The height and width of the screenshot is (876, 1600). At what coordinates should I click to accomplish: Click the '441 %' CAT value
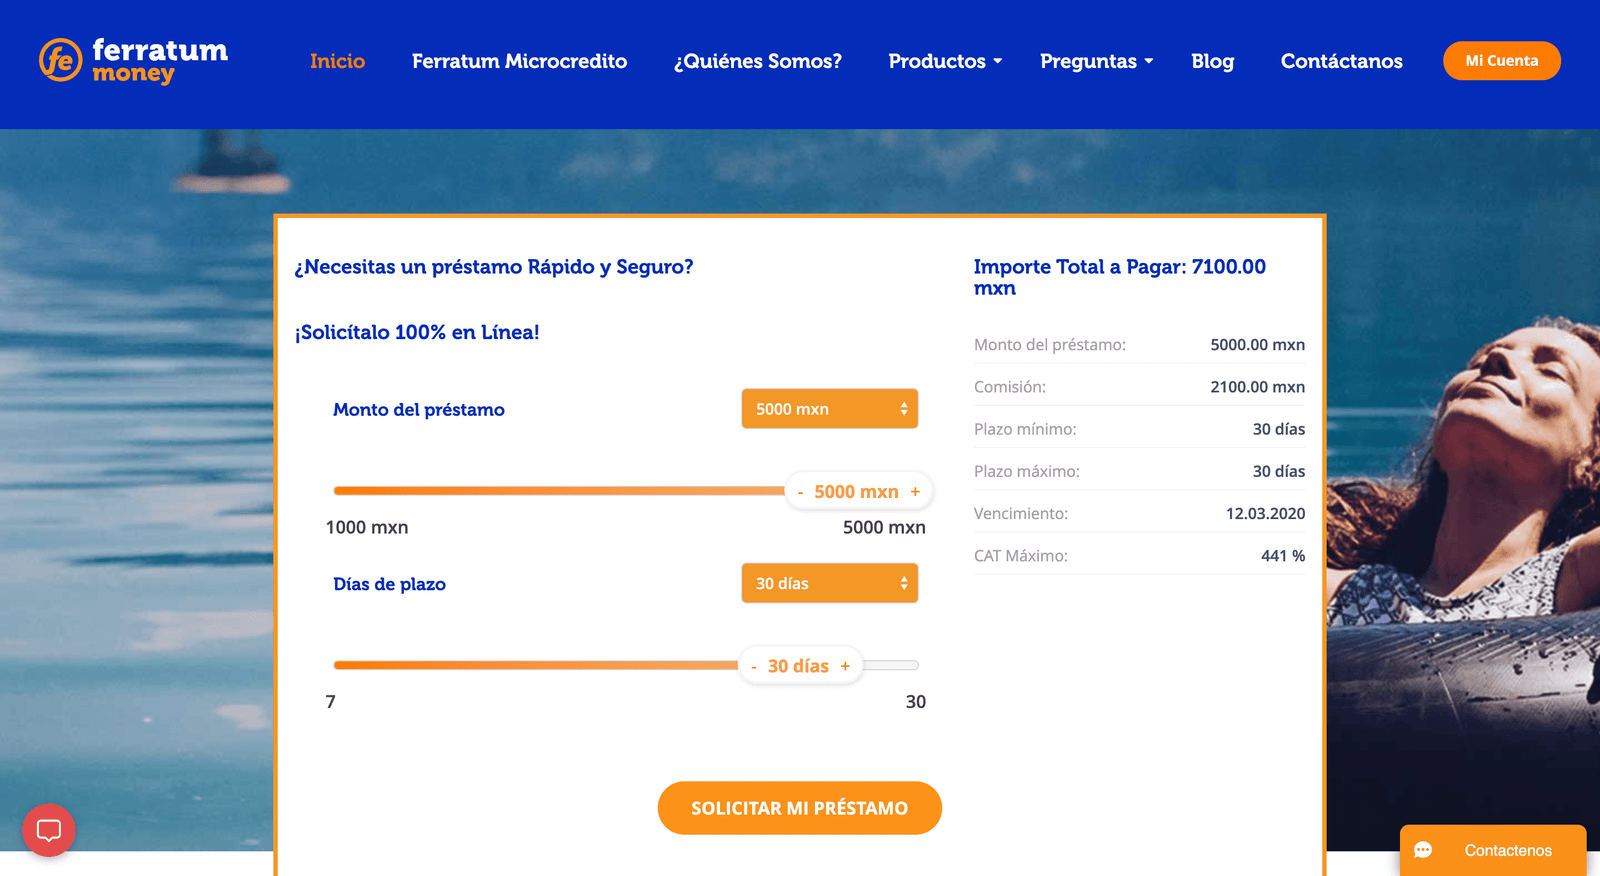click(1283, 556)
